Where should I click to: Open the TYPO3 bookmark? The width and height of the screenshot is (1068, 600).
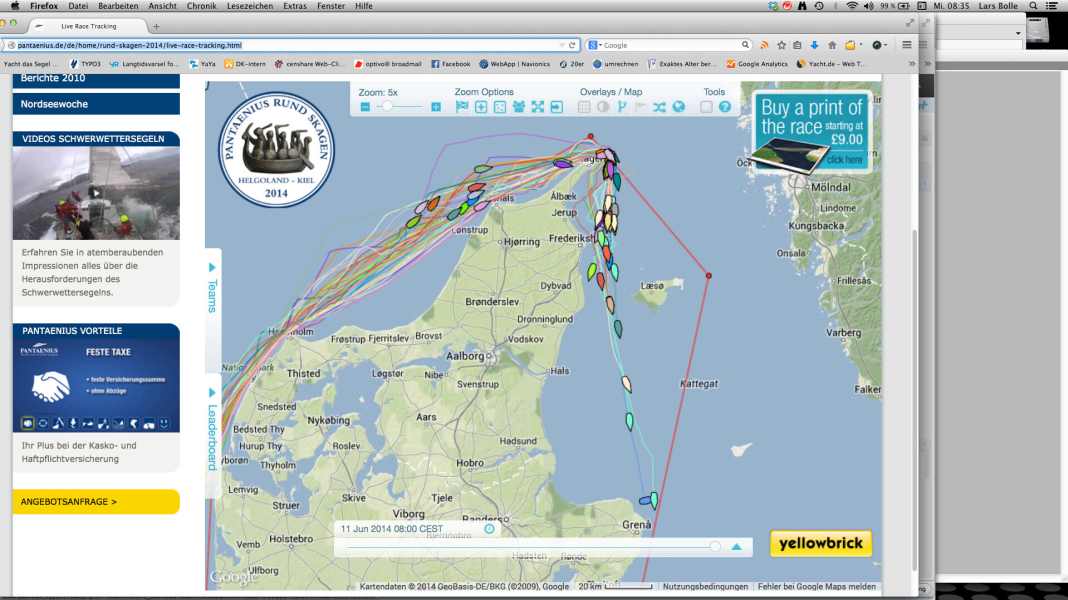point(86,64)
